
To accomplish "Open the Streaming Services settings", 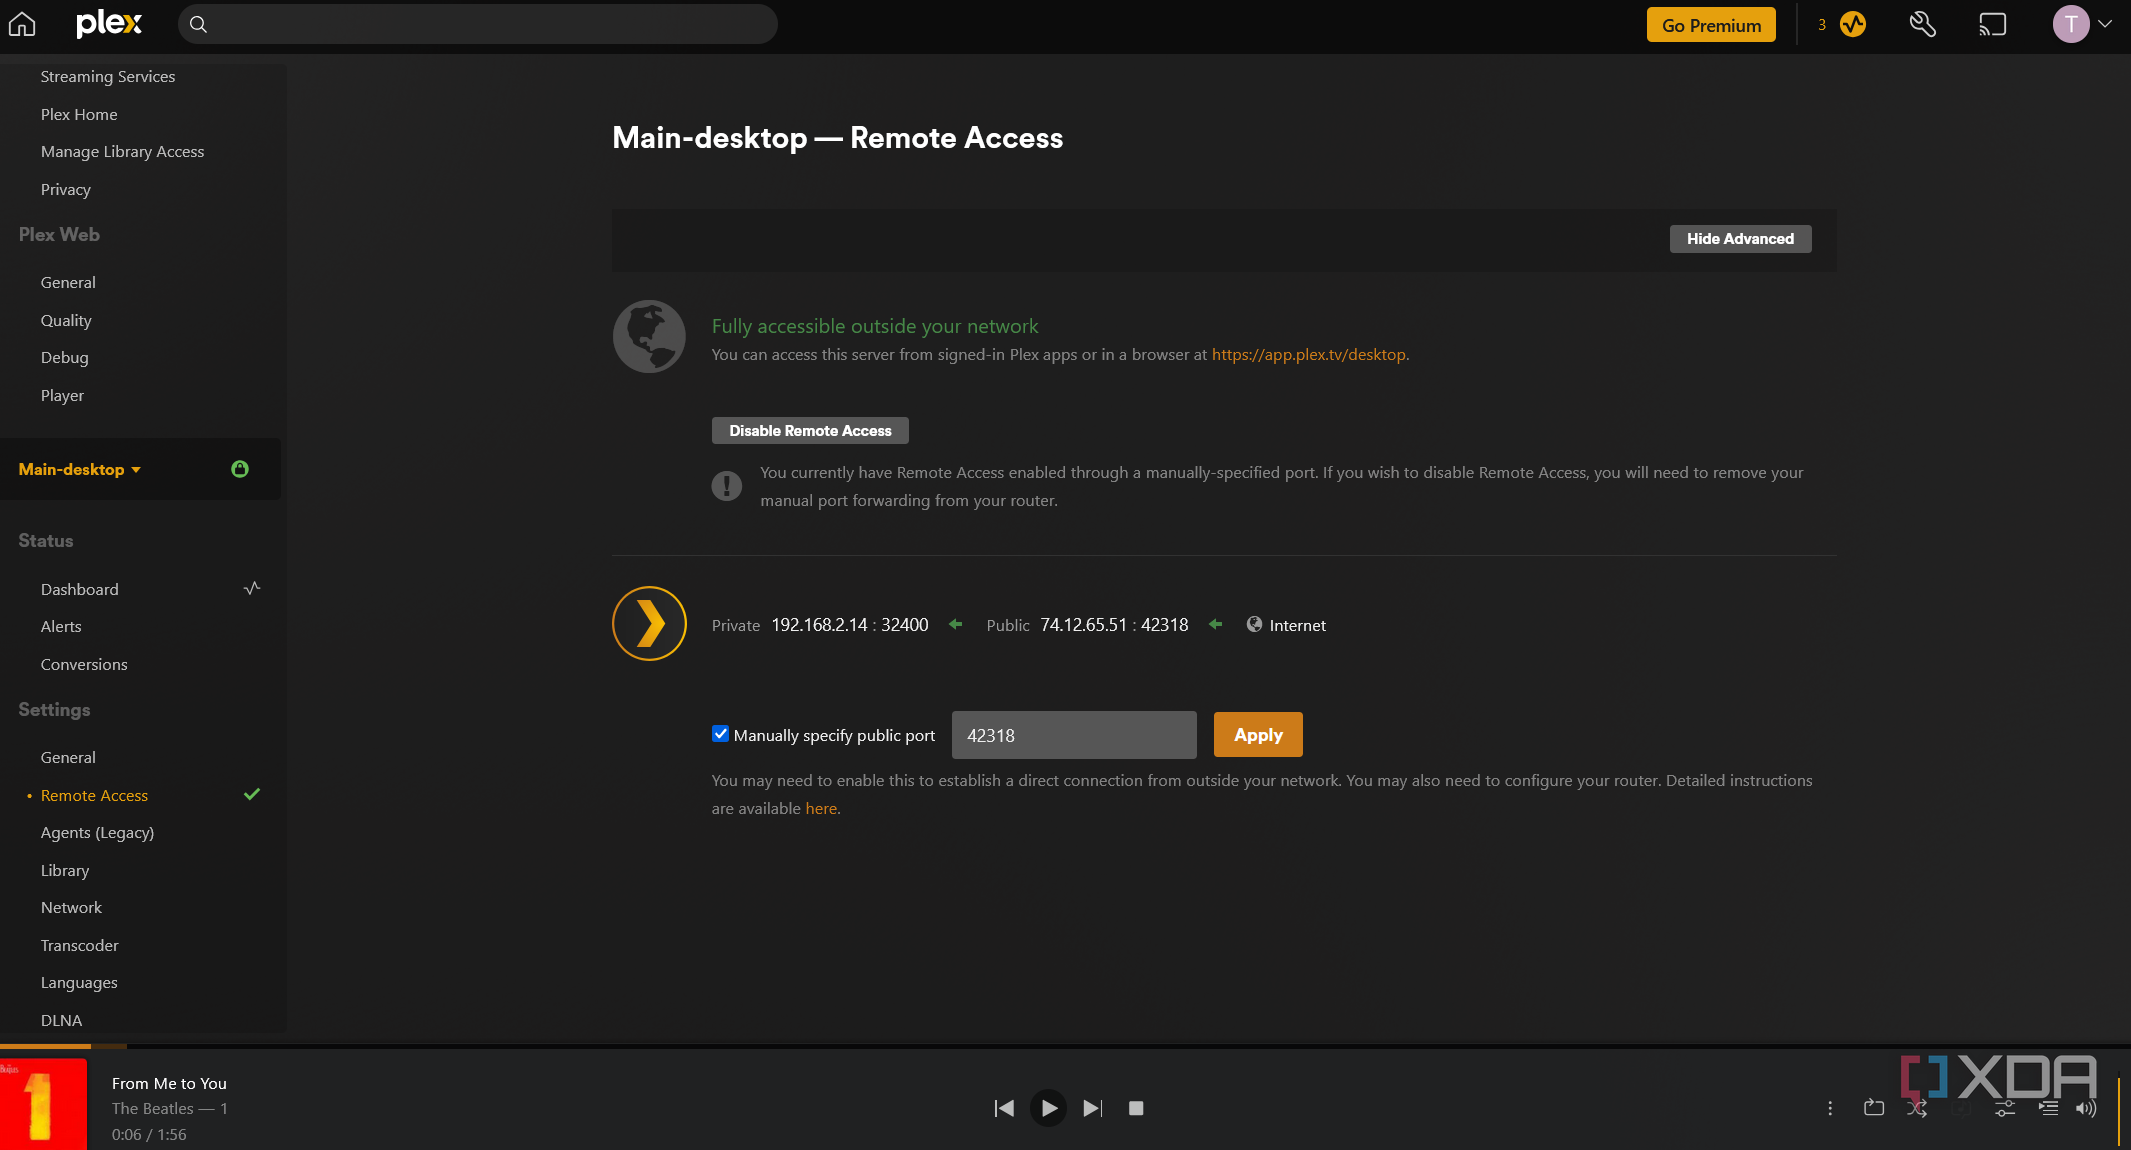I will pos(108,76).
